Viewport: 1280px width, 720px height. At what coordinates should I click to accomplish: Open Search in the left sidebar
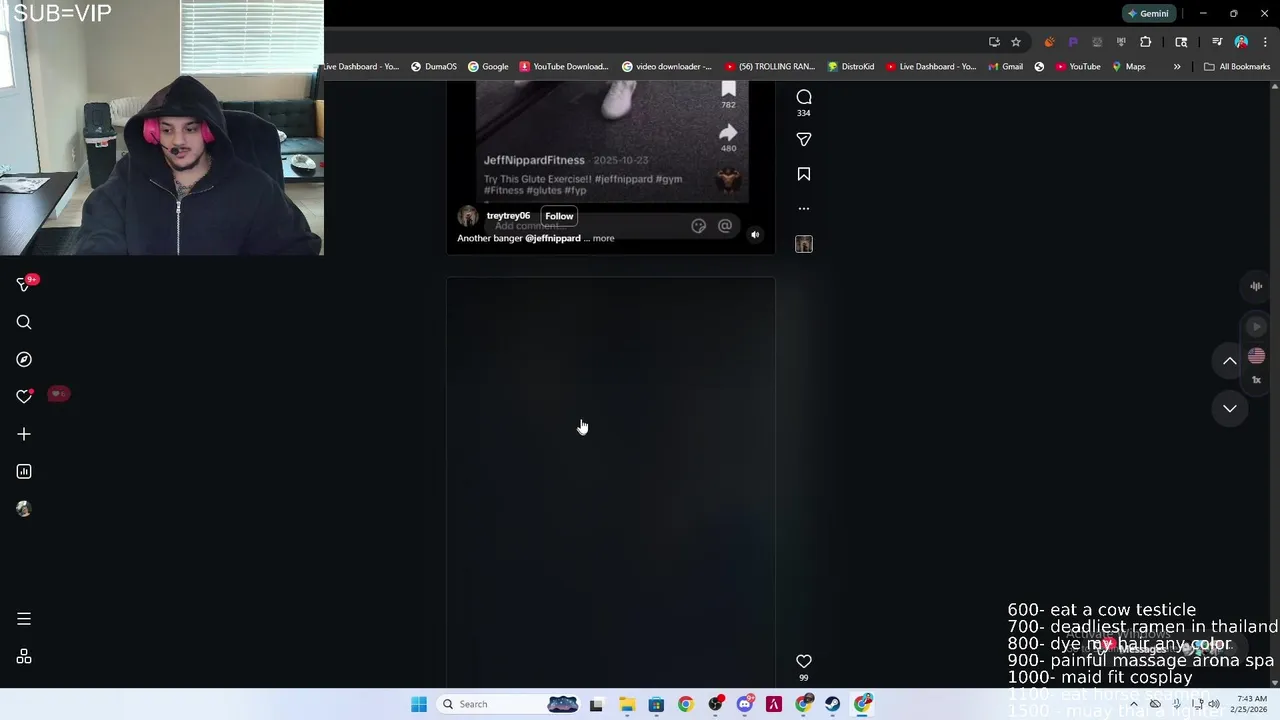coord(24,322)
